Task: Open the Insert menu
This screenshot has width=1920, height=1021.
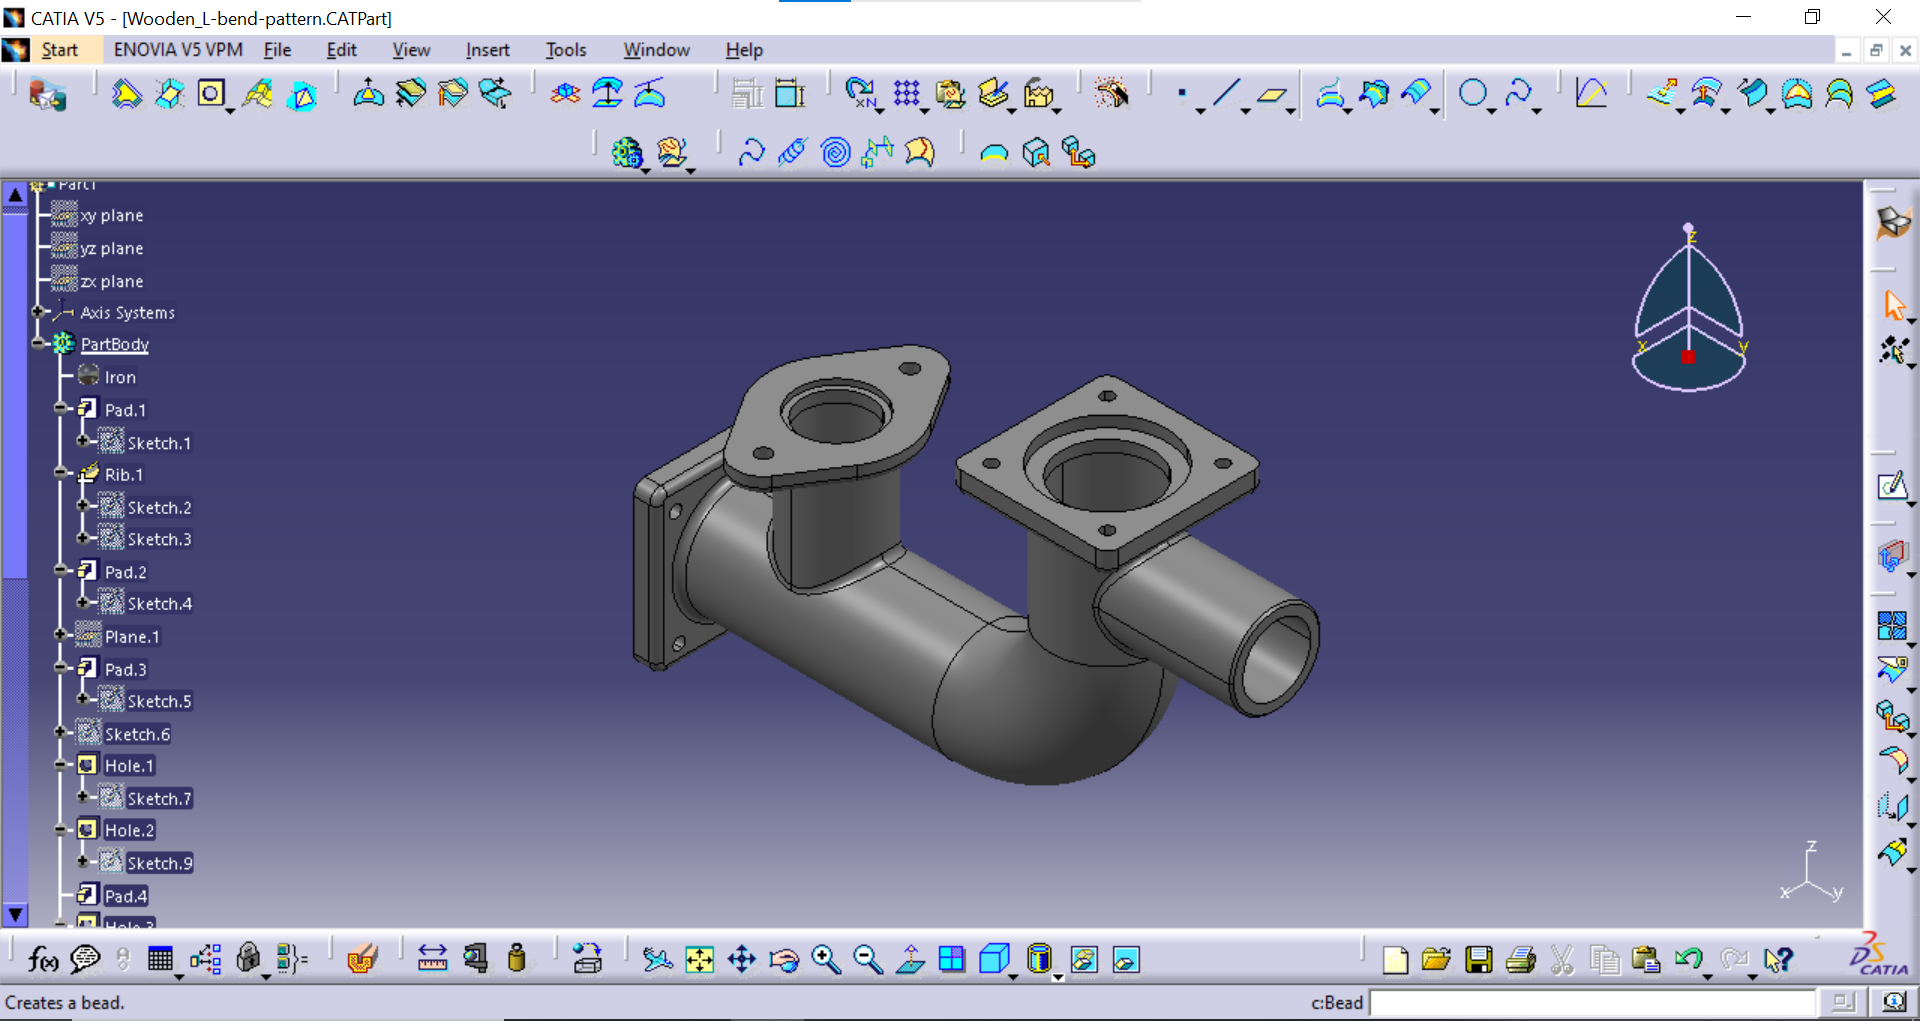Action: (x=487, y=50)
